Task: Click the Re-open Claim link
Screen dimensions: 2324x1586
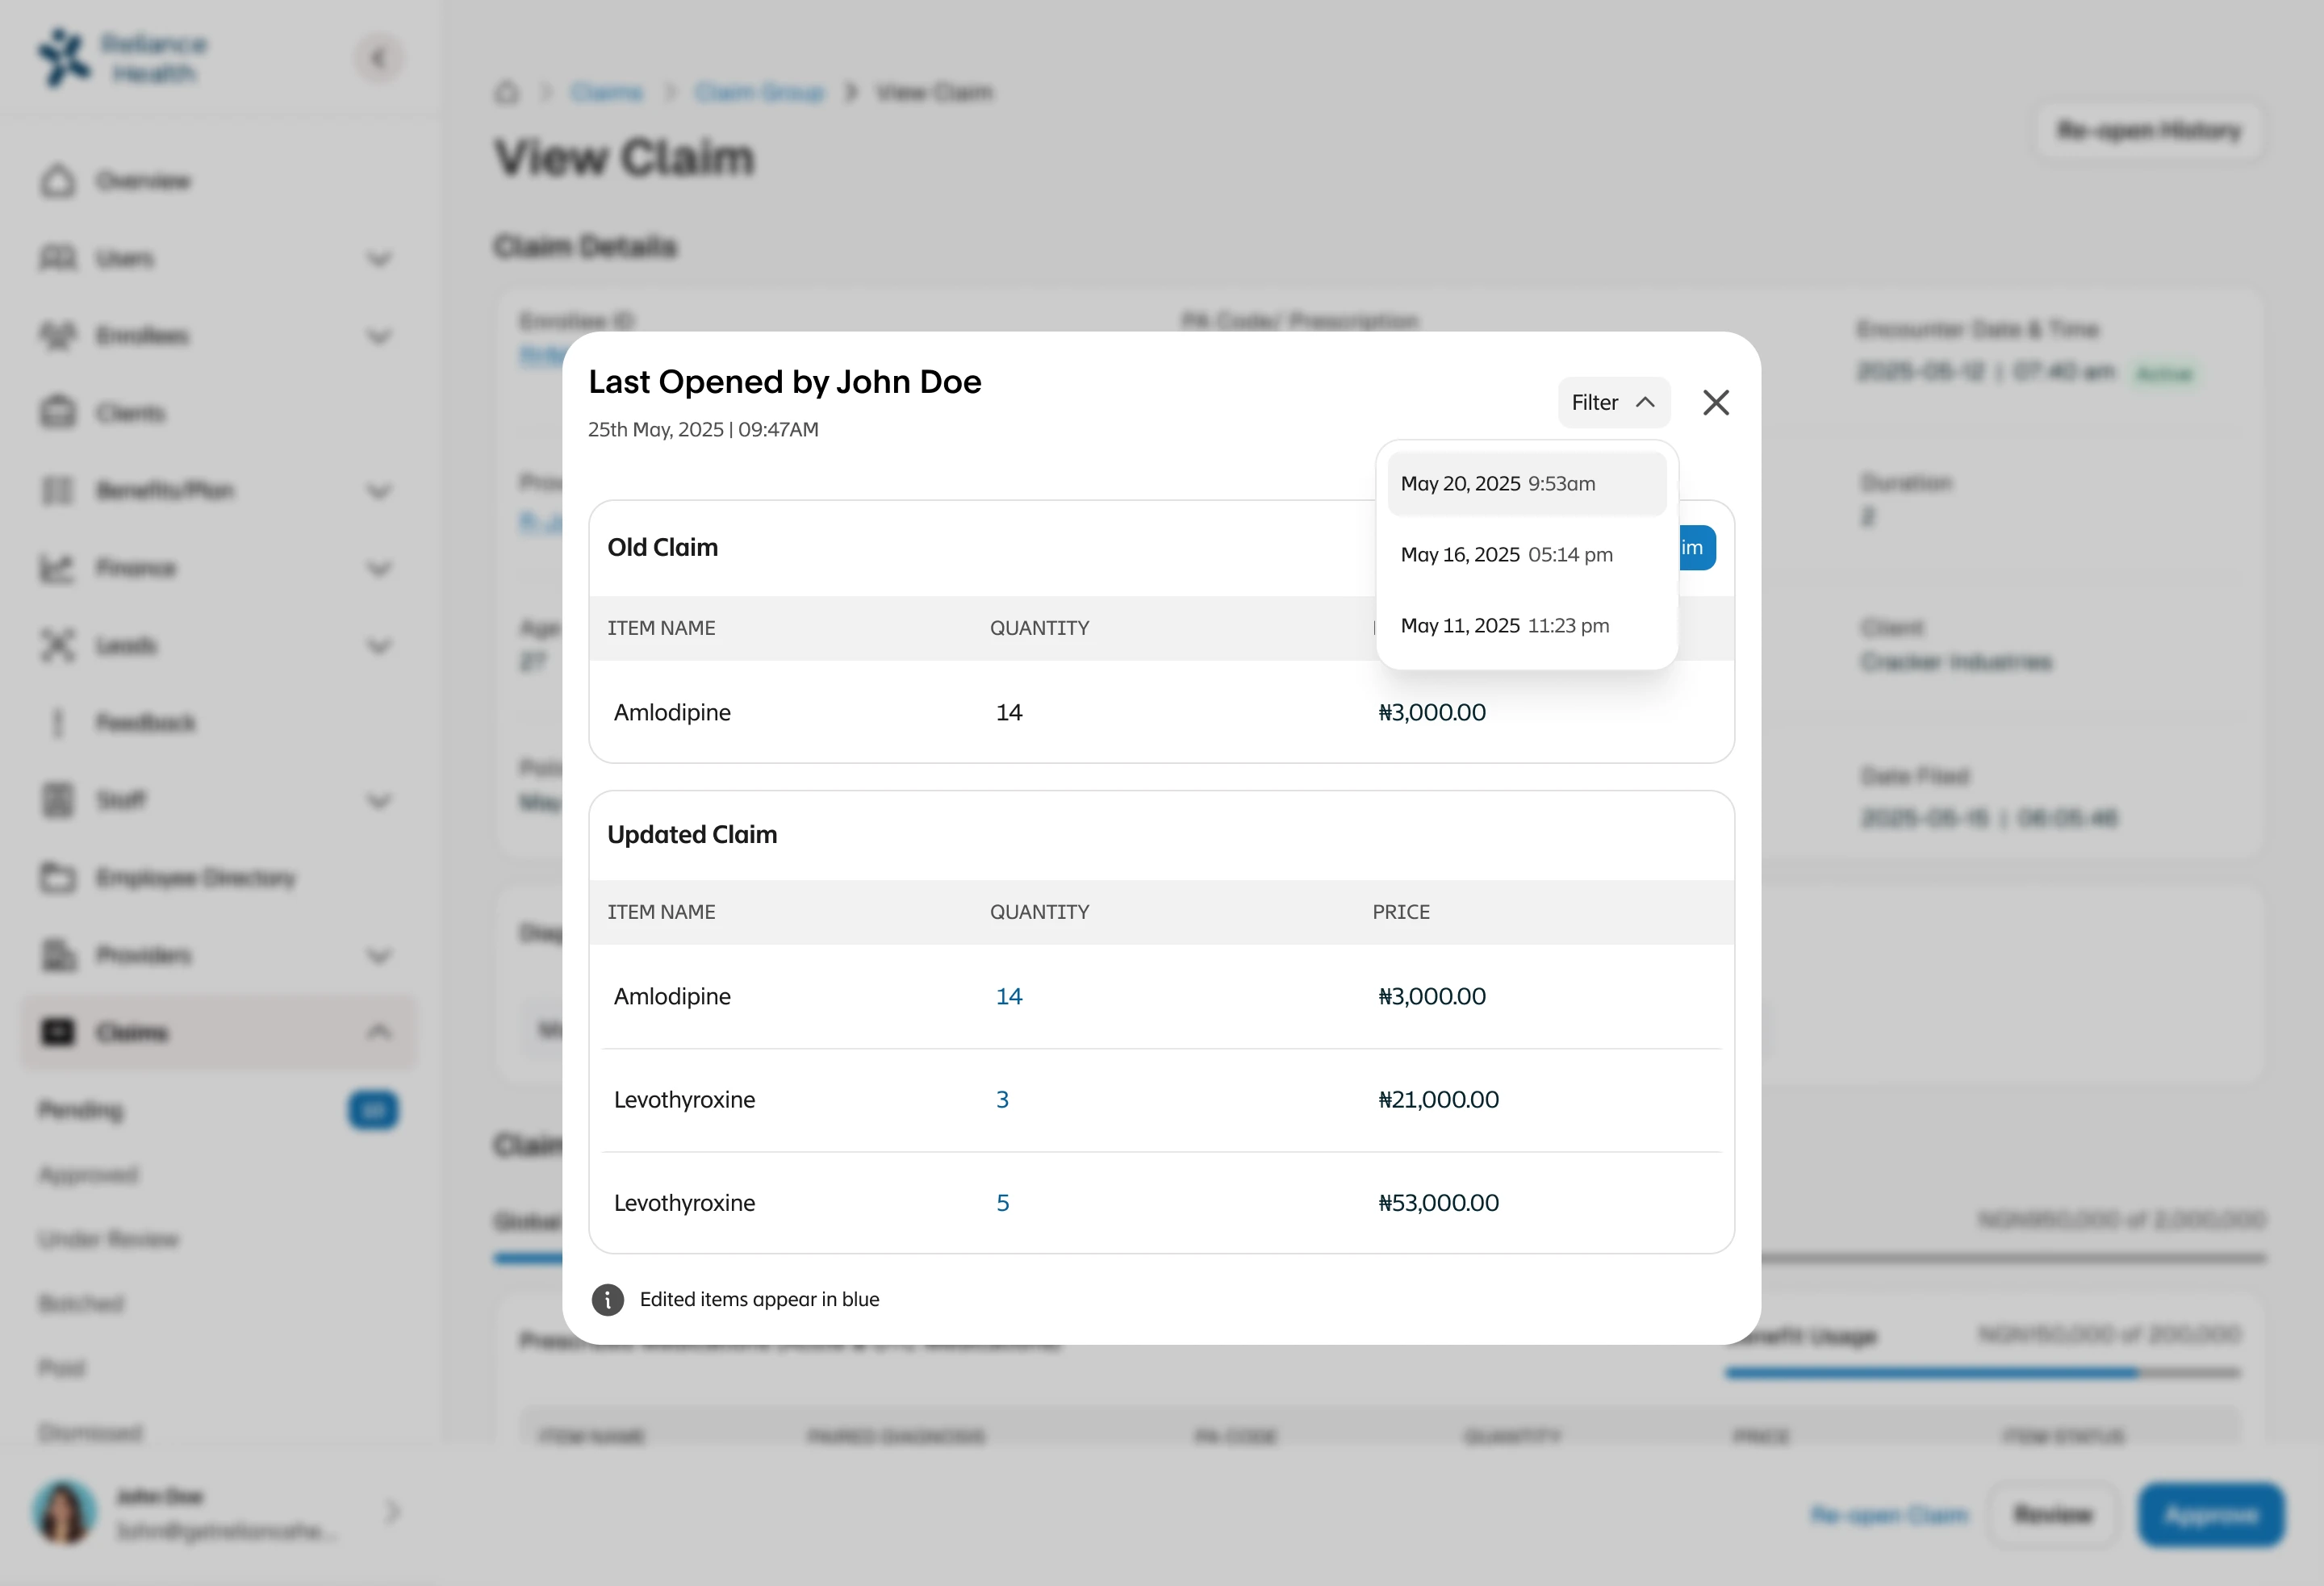Action: (1889, 1515)
